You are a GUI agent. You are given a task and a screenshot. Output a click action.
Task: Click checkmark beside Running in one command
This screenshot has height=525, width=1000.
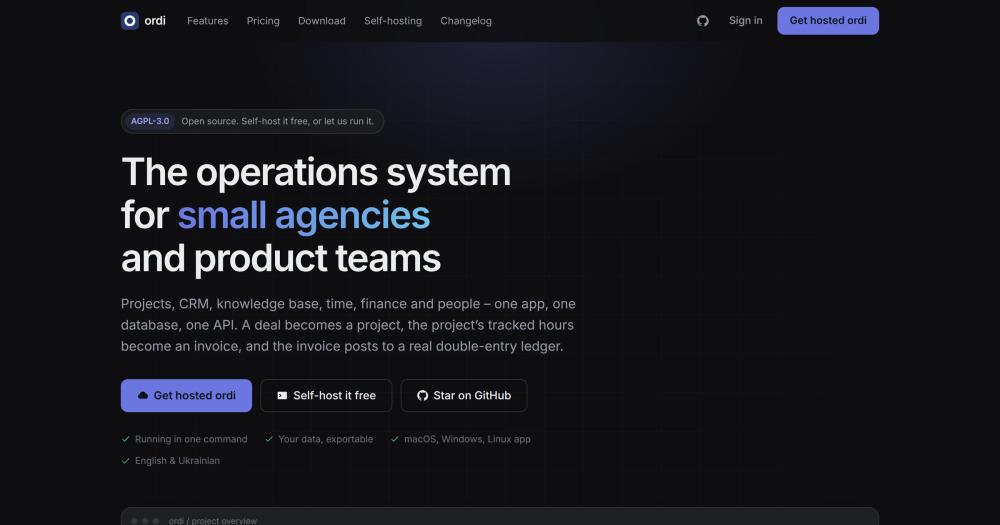tap(126, 439)
